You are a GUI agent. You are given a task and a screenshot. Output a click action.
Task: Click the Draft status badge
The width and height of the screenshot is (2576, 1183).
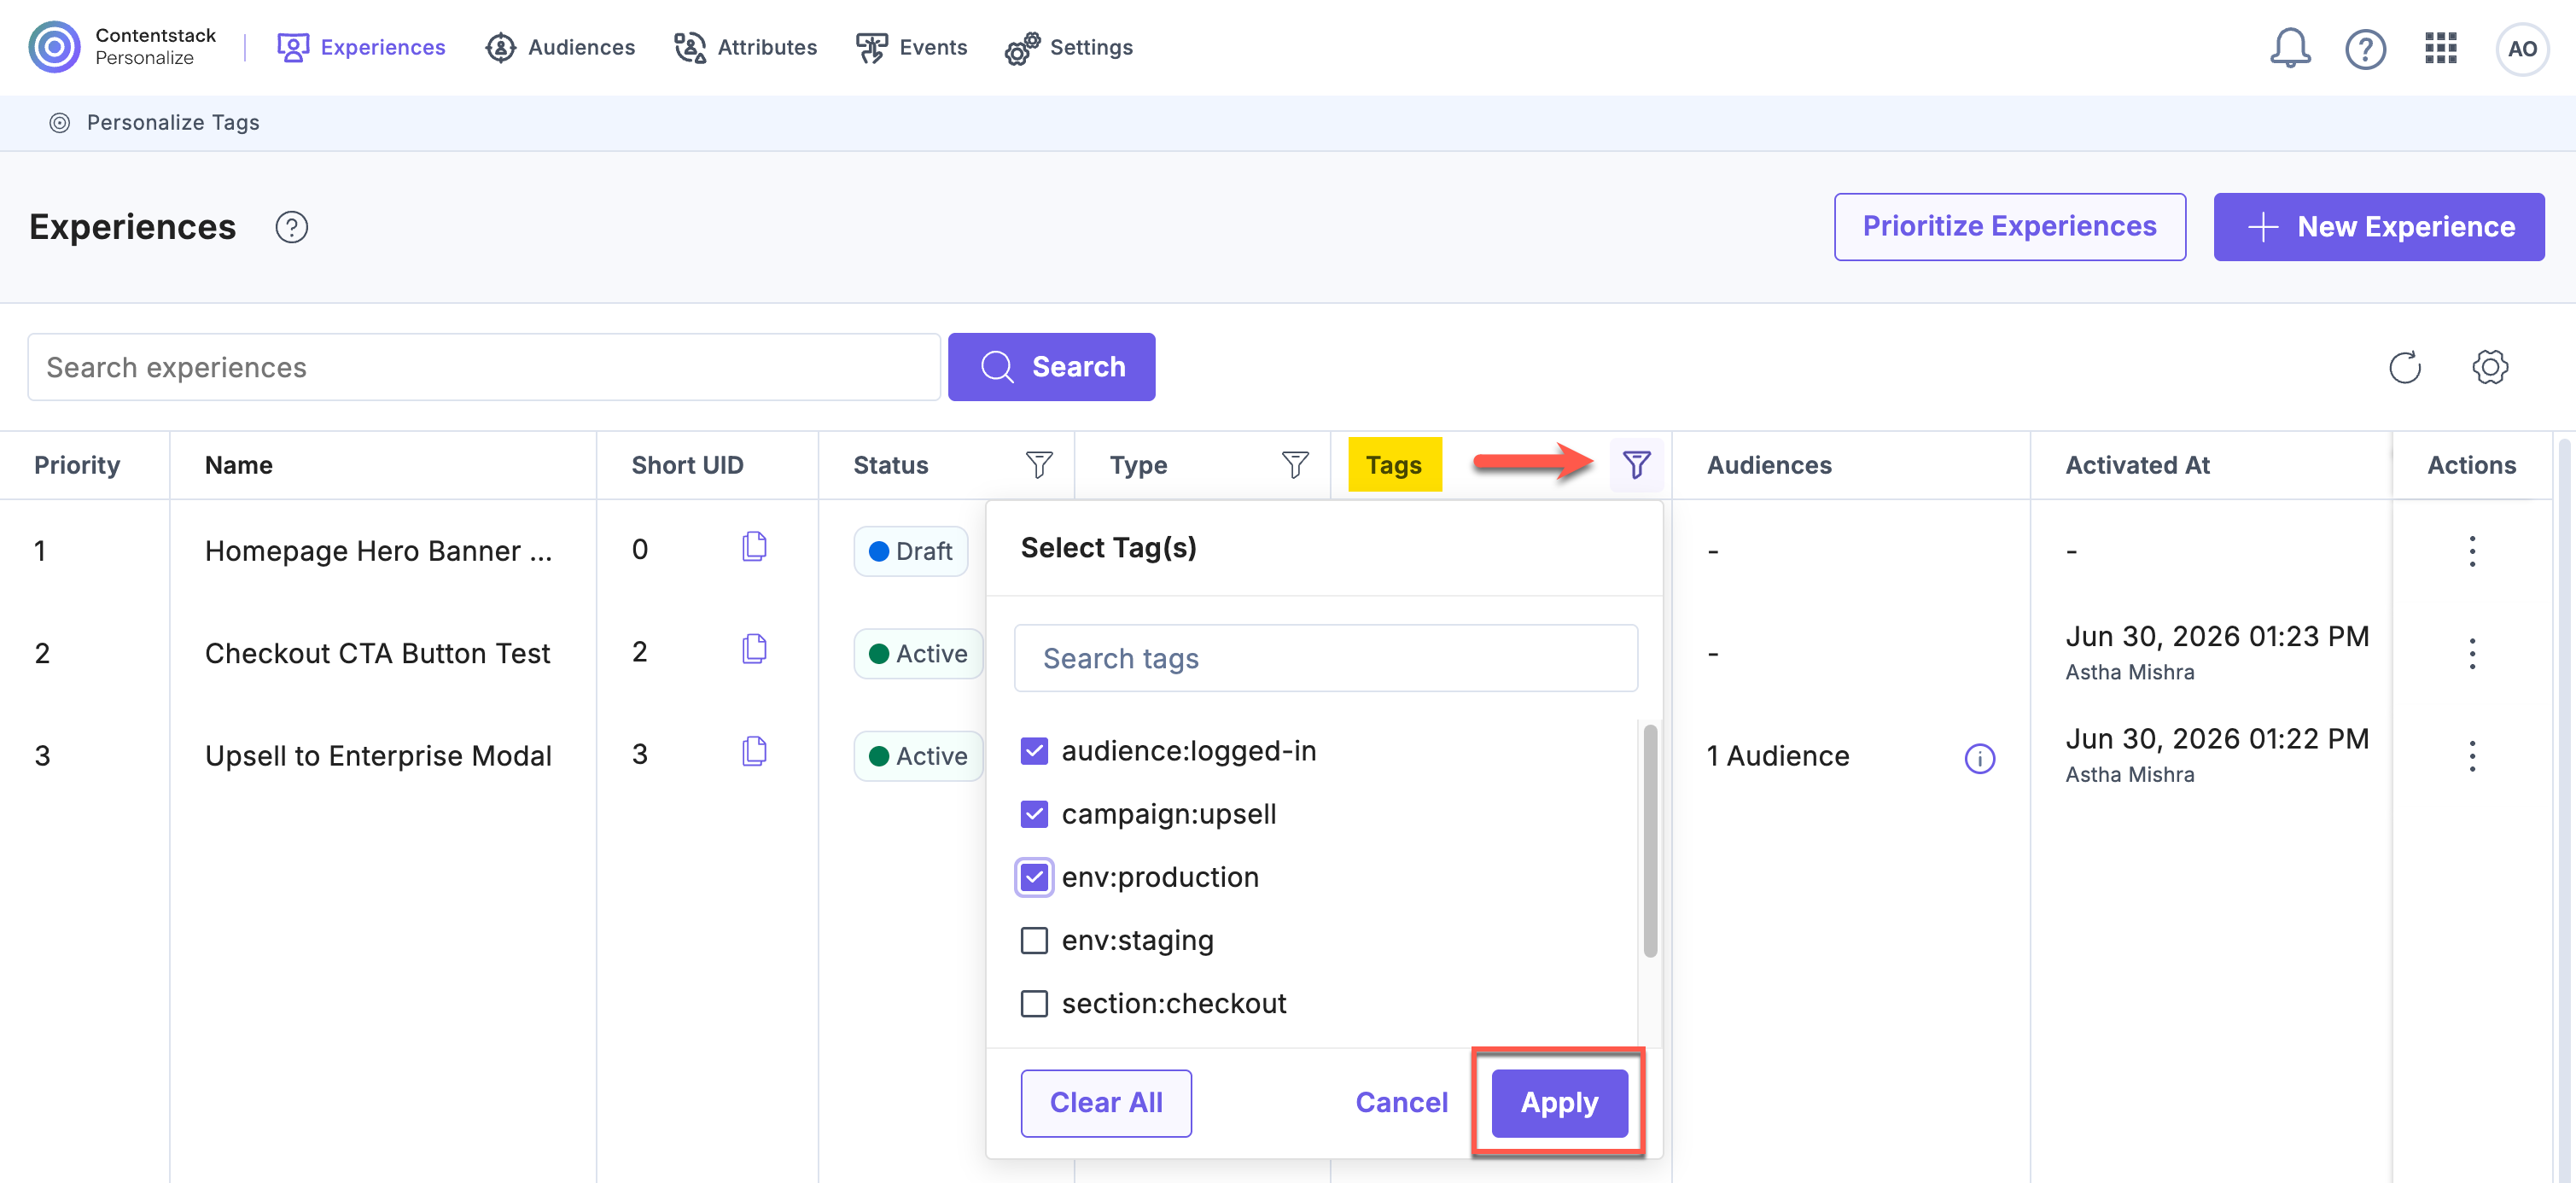click(910, 551)
